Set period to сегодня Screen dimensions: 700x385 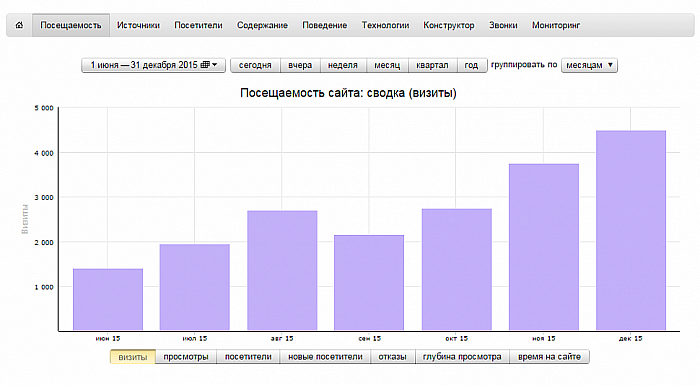click(x=255, y=65)
